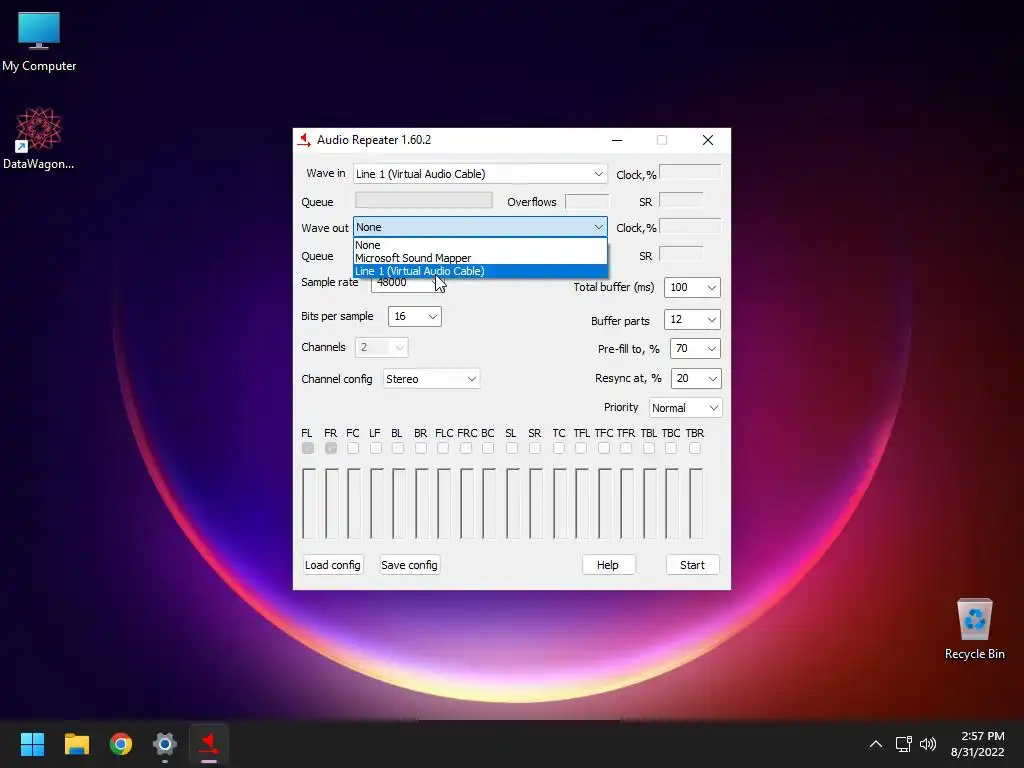Open the Pre-fill to % dropdown
This screenshot has width=1024, height=768.
(711, 349)
